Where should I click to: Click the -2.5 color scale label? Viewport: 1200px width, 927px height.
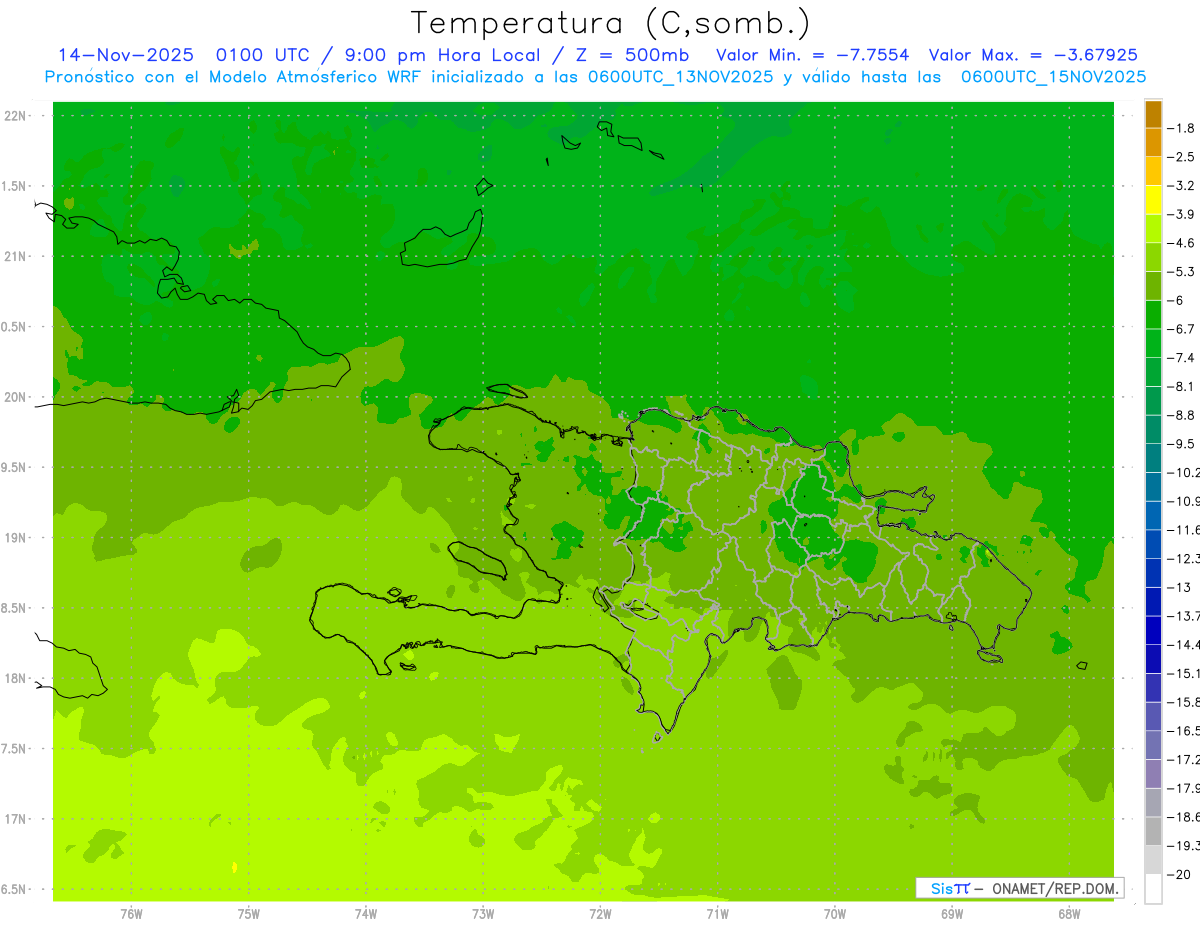point(1180,157)
